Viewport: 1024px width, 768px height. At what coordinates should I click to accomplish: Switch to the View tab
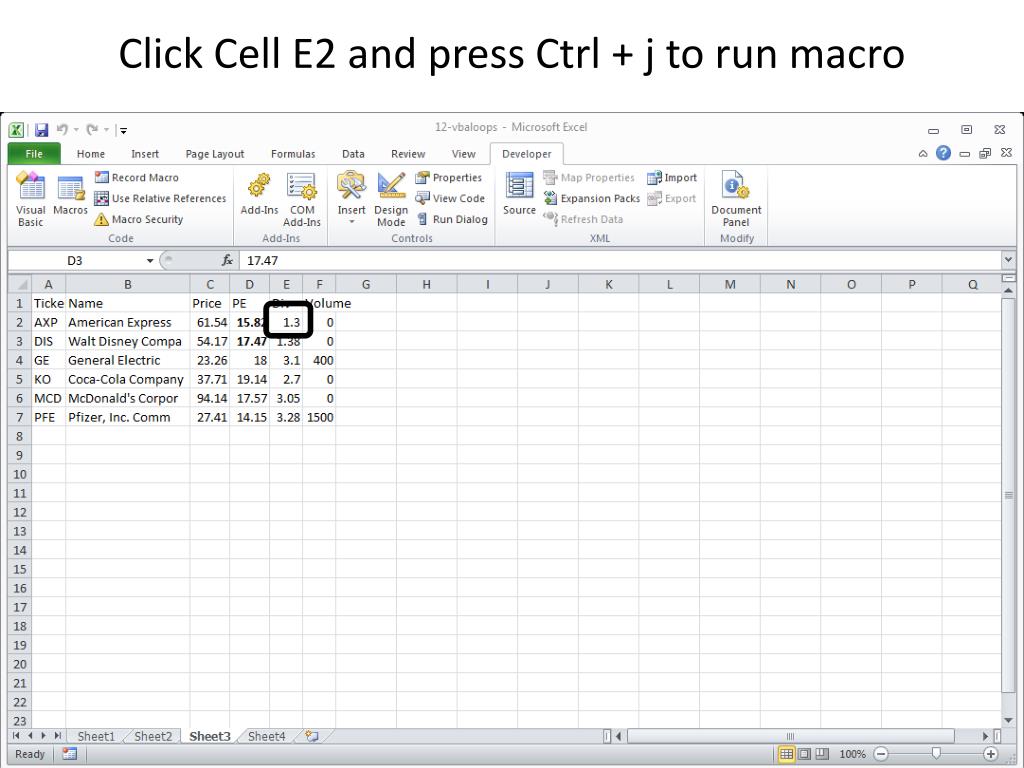tap(464, 154)
